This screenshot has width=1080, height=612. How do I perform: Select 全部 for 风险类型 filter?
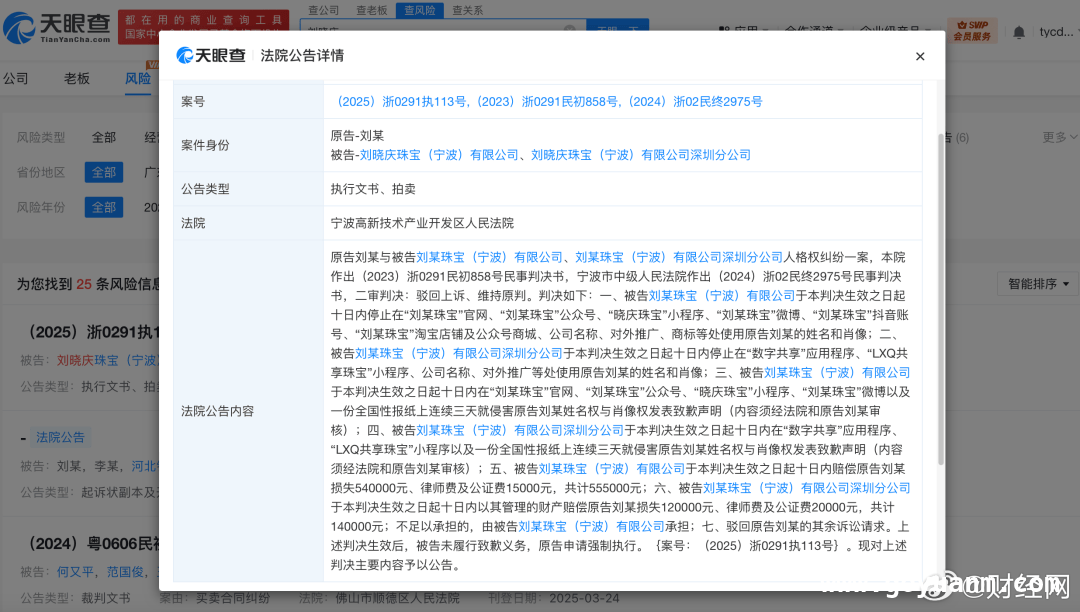[104, 138]
